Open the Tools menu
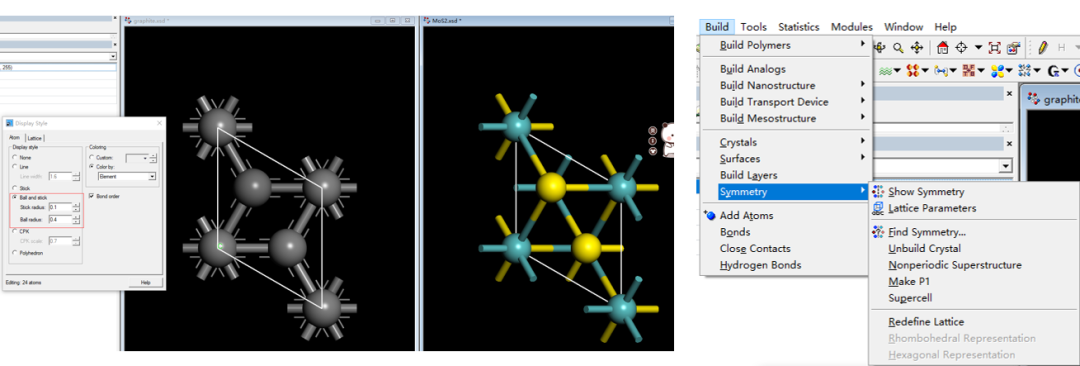1080x366 pixels. (754, 27)
